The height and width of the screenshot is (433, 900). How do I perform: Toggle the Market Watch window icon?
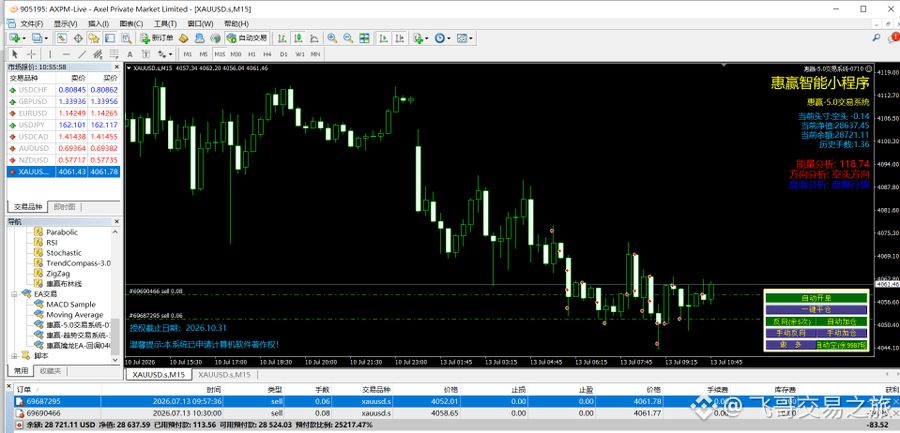coord(62,38)
